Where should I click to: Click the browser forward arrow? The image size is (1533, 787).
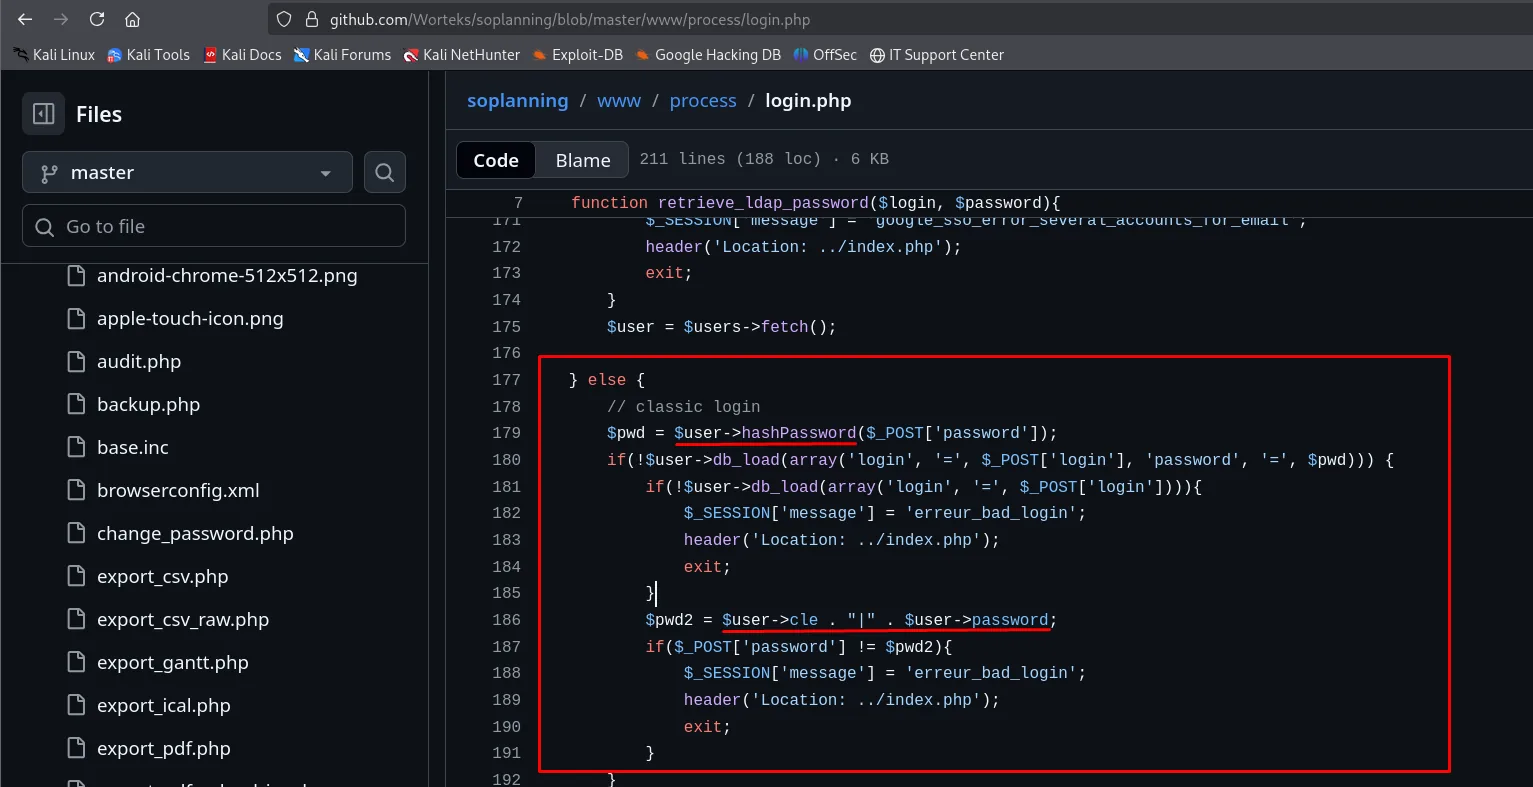pos(61,19)
